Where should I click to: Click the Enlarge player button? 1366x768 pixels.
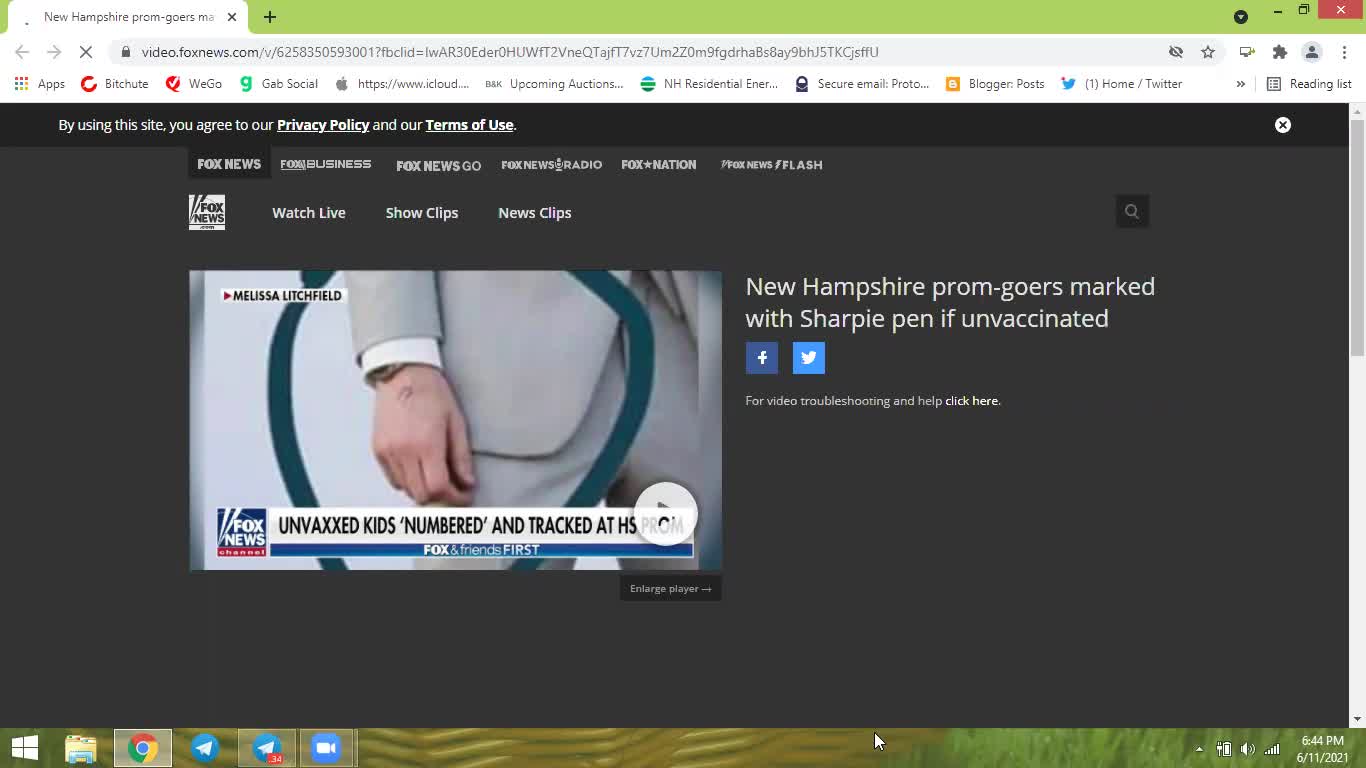[670, 589]
